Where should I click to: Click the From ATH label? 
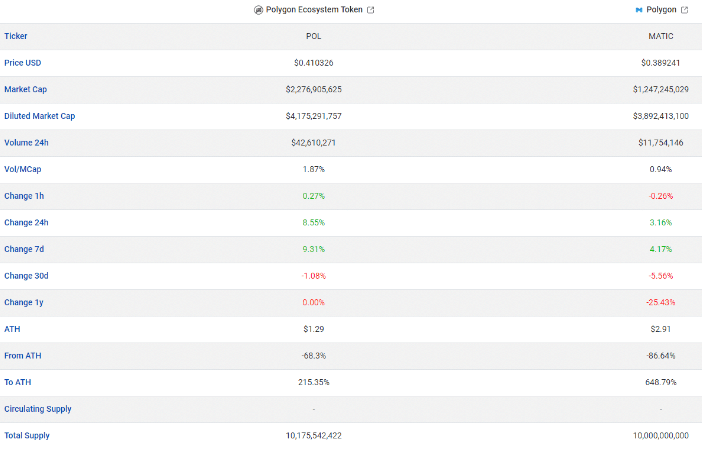click(22, 355)
